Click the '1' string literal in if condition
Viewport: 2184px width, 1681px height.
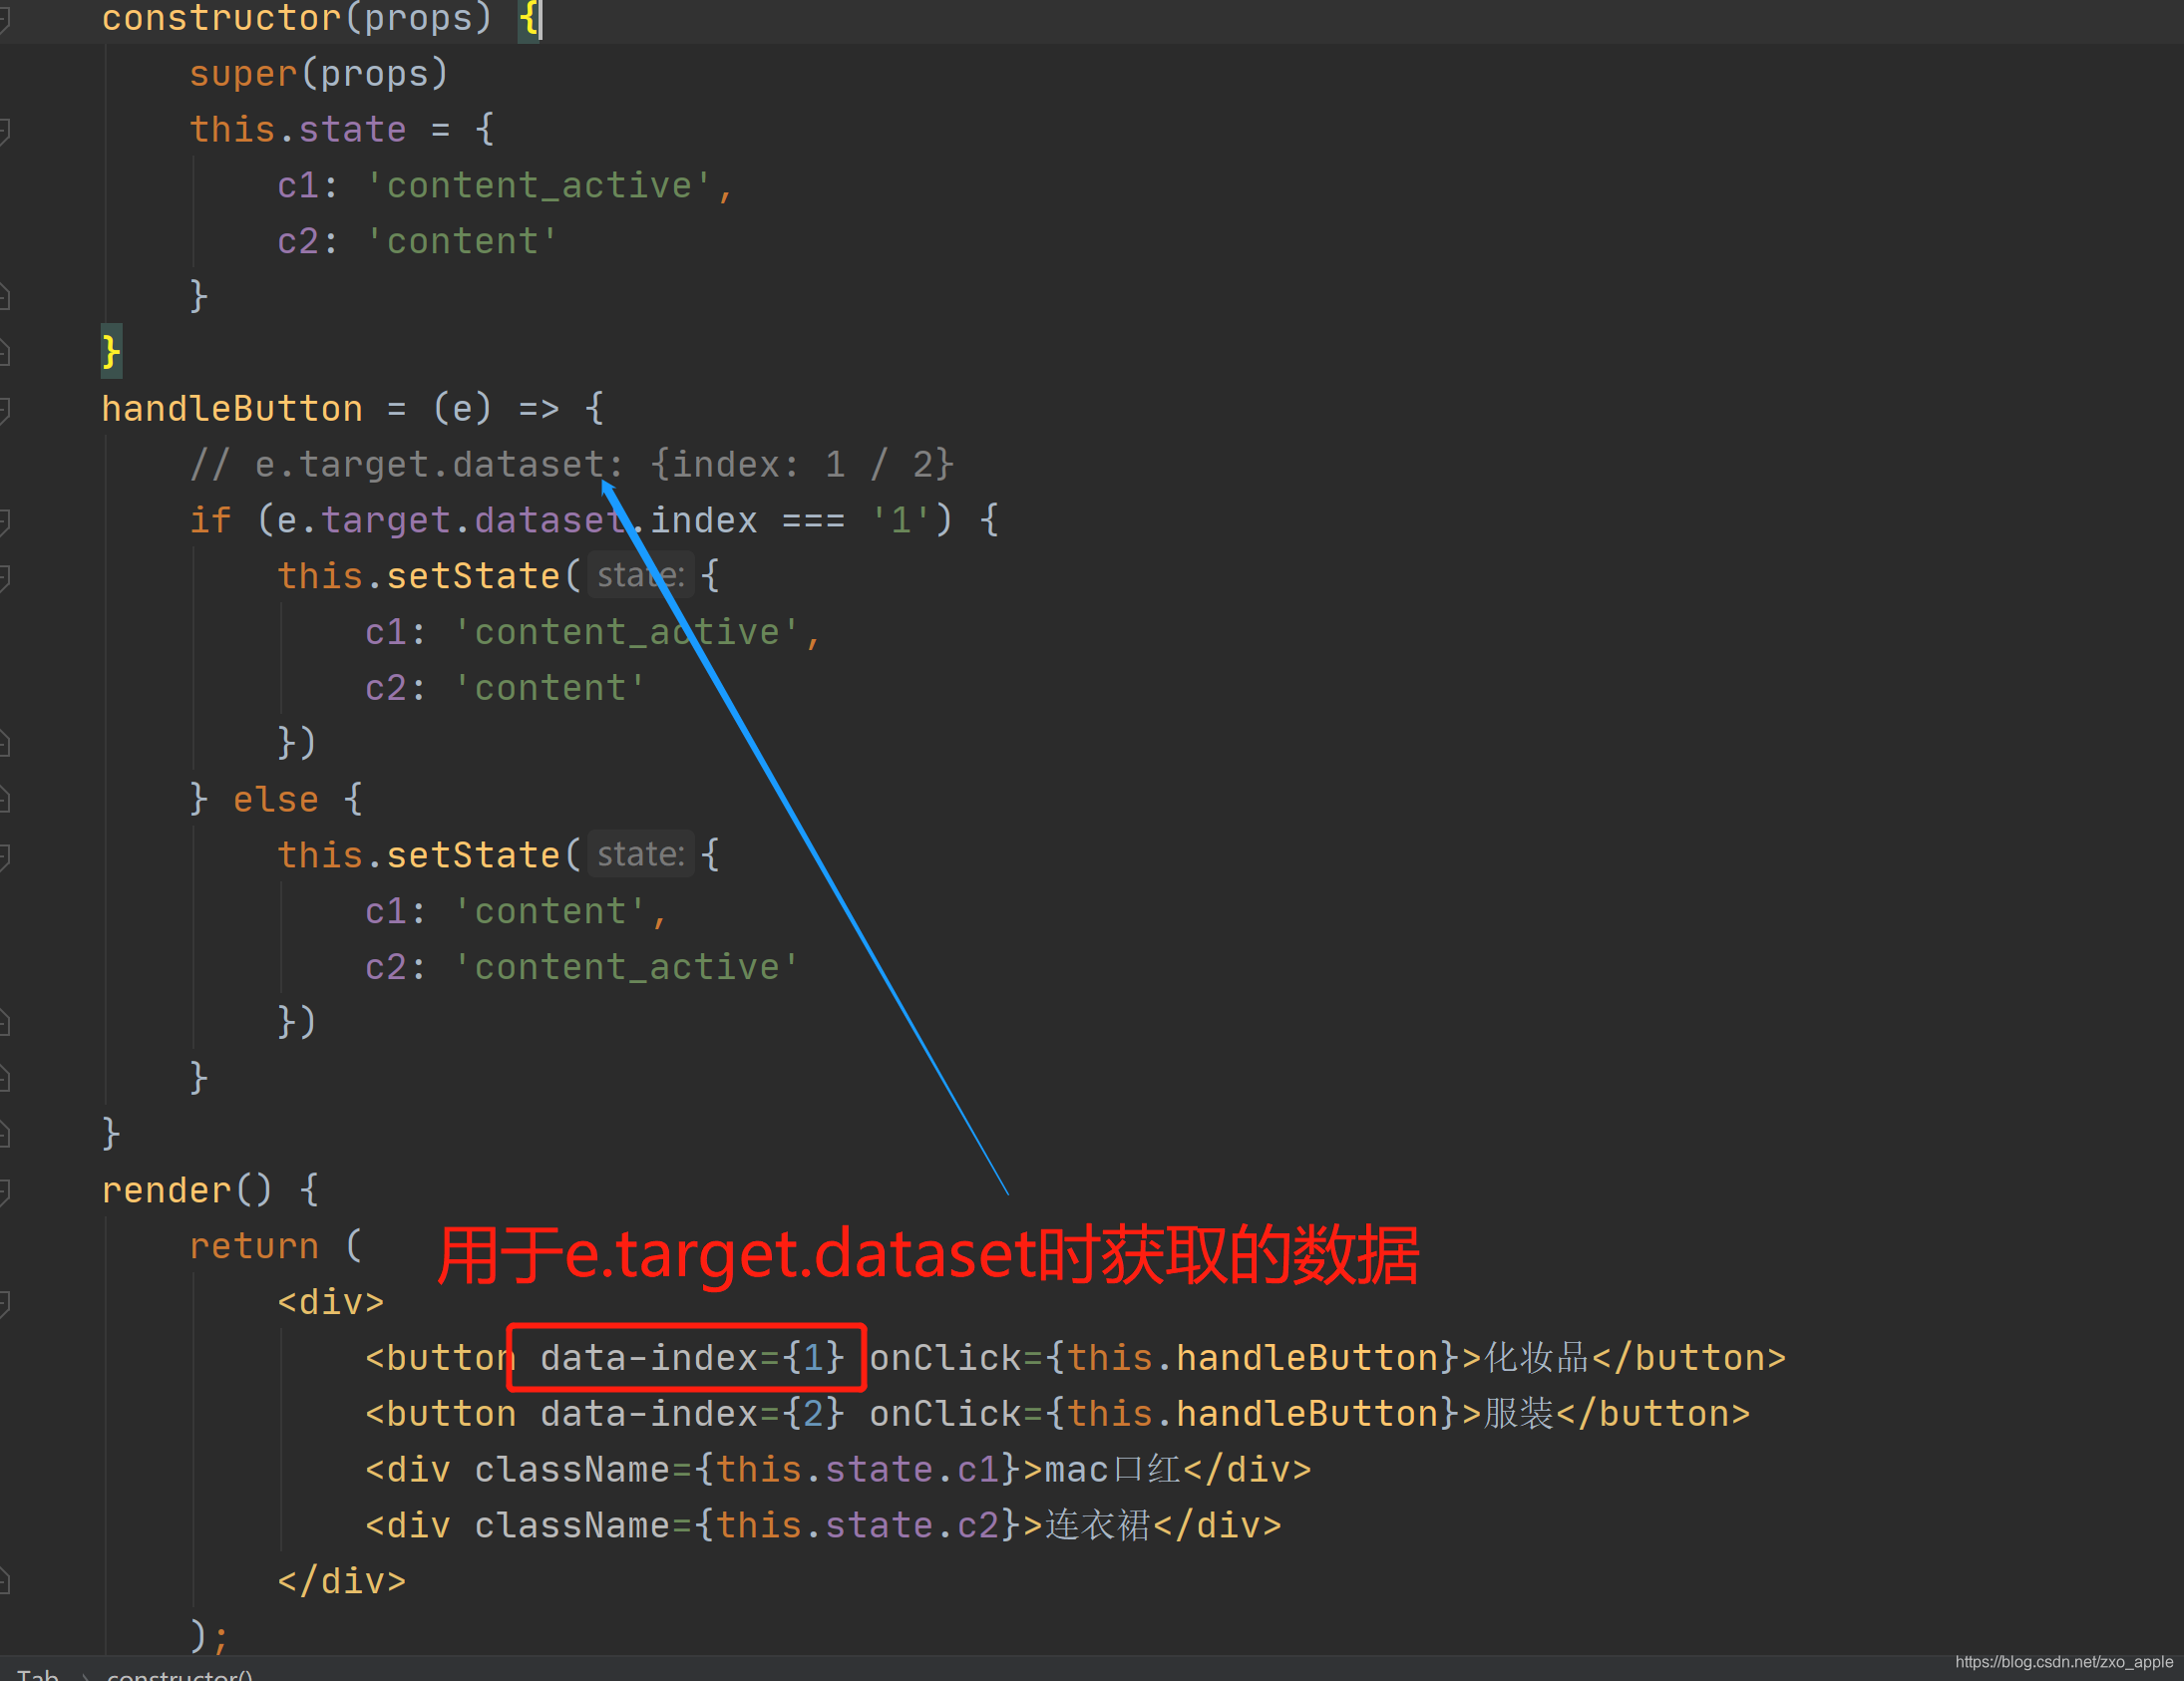pos(900,521)
